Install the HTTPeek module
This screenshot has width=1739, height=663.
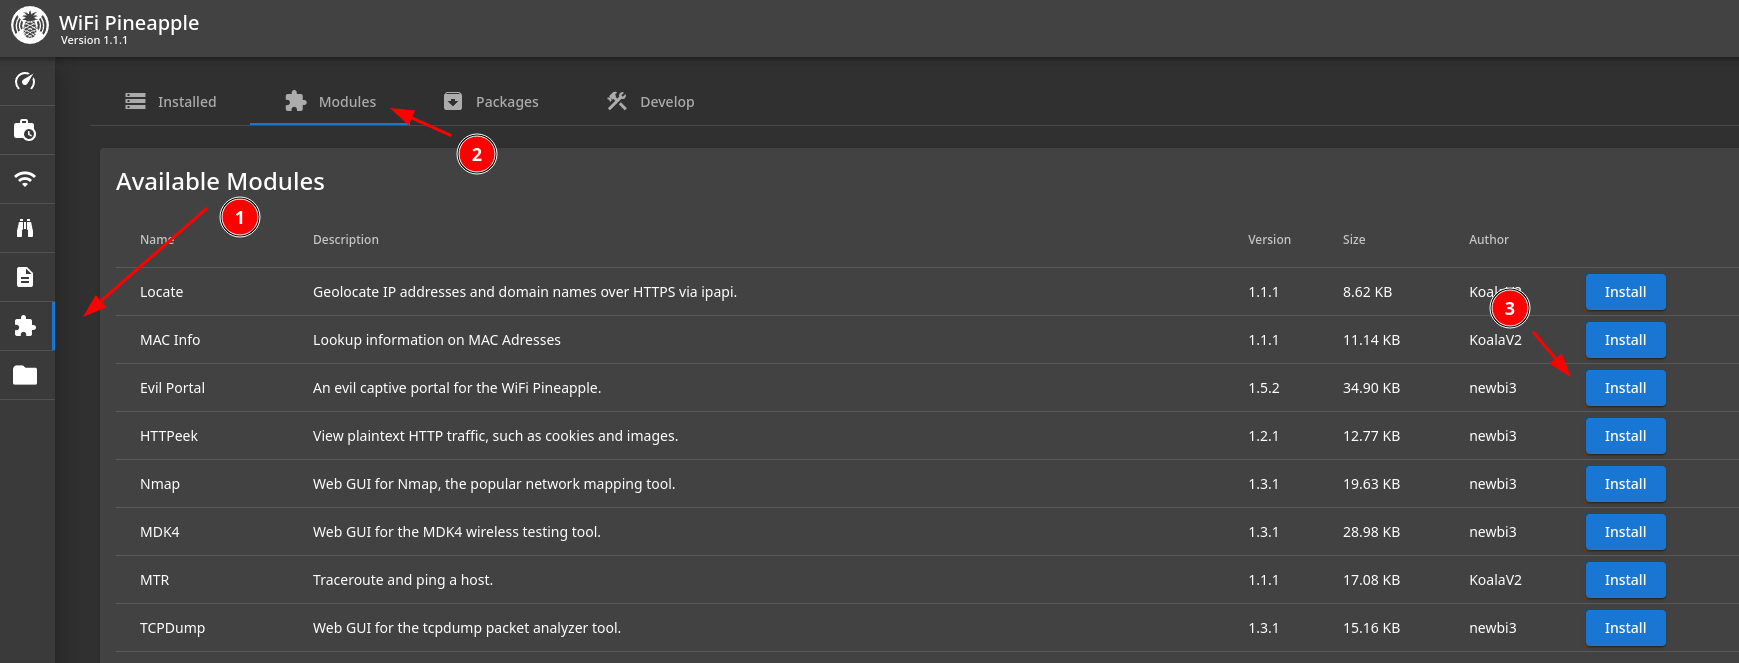point(1625,436)
